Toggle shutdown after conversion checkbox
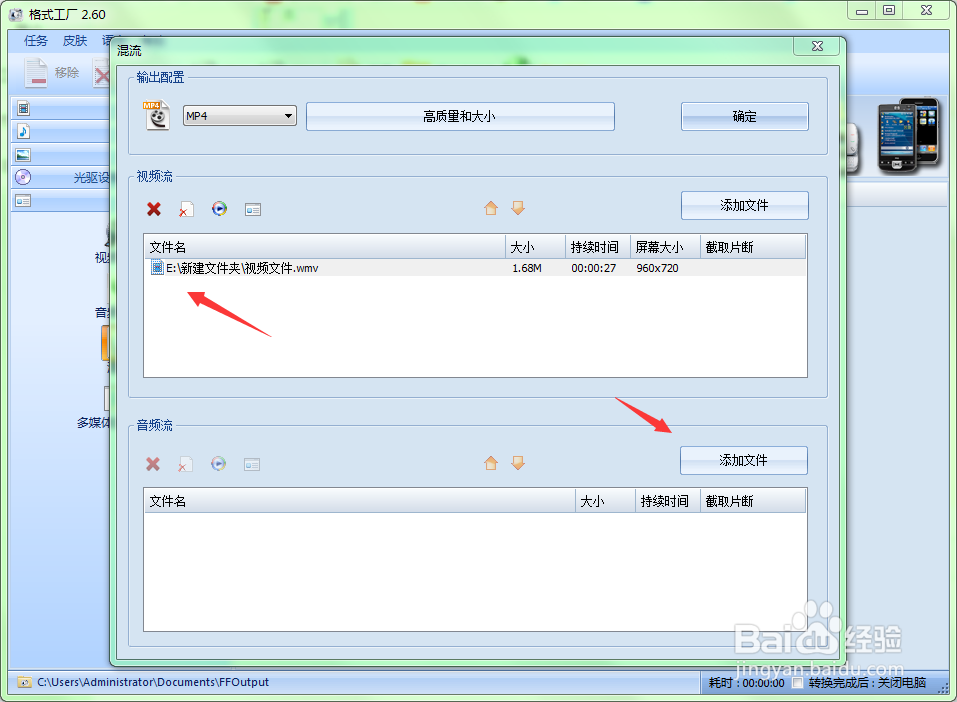 [798, 682]
